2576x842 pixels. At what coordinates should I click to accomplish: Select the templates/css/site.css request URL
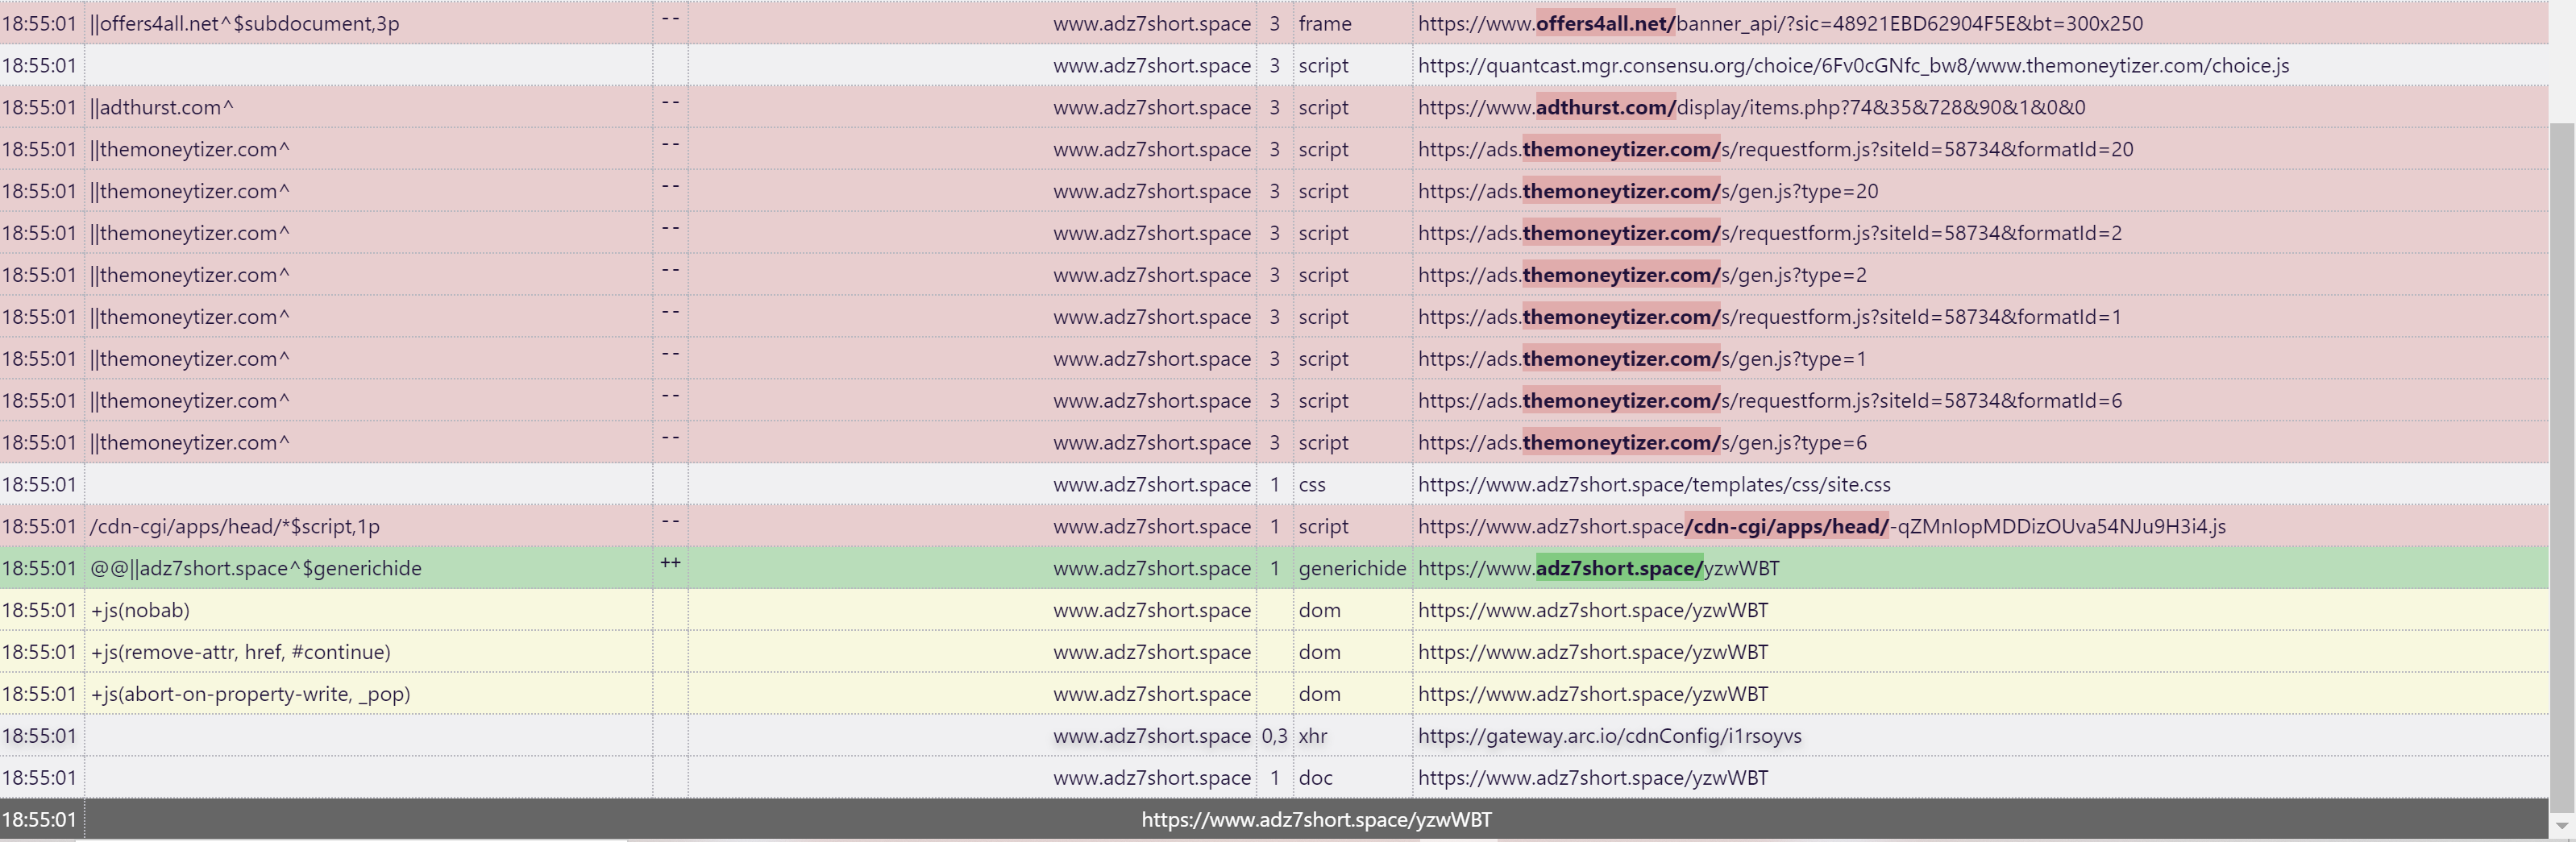(x=1654, y=485)
